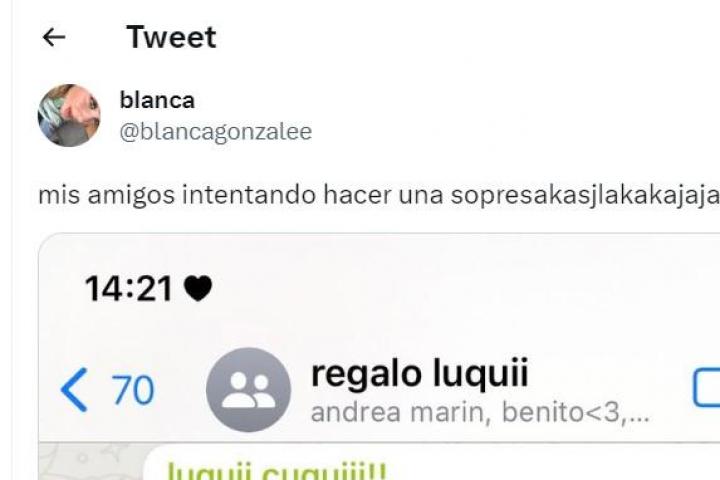
Task: Select the white message bubble in the chat
Action: [x=432, y=462]
